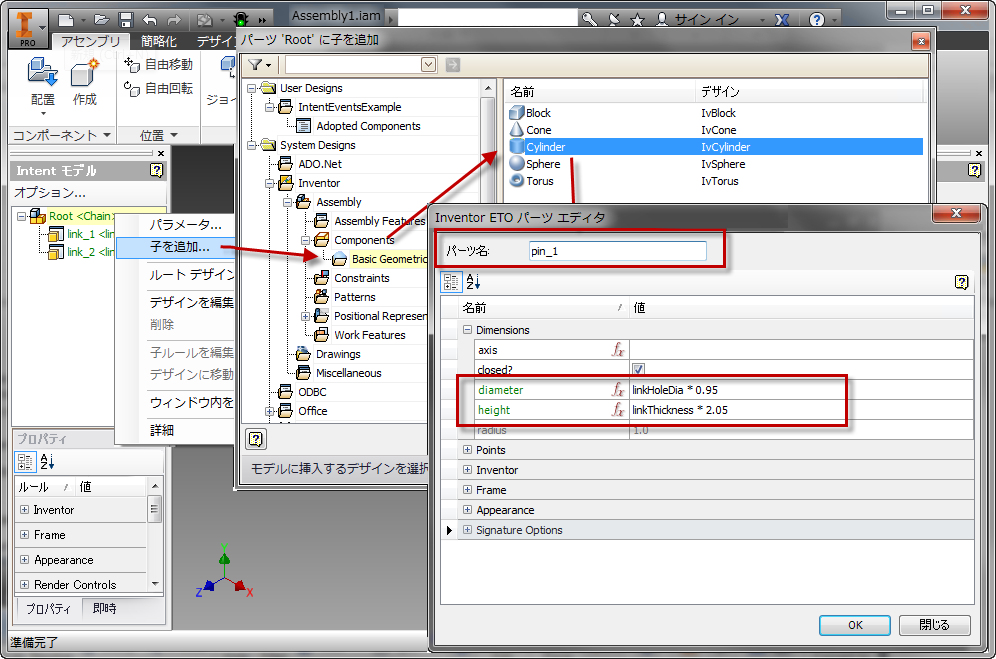
Task: Click the パーツ名 input field containing pin_1
Action: pos(617,251)
